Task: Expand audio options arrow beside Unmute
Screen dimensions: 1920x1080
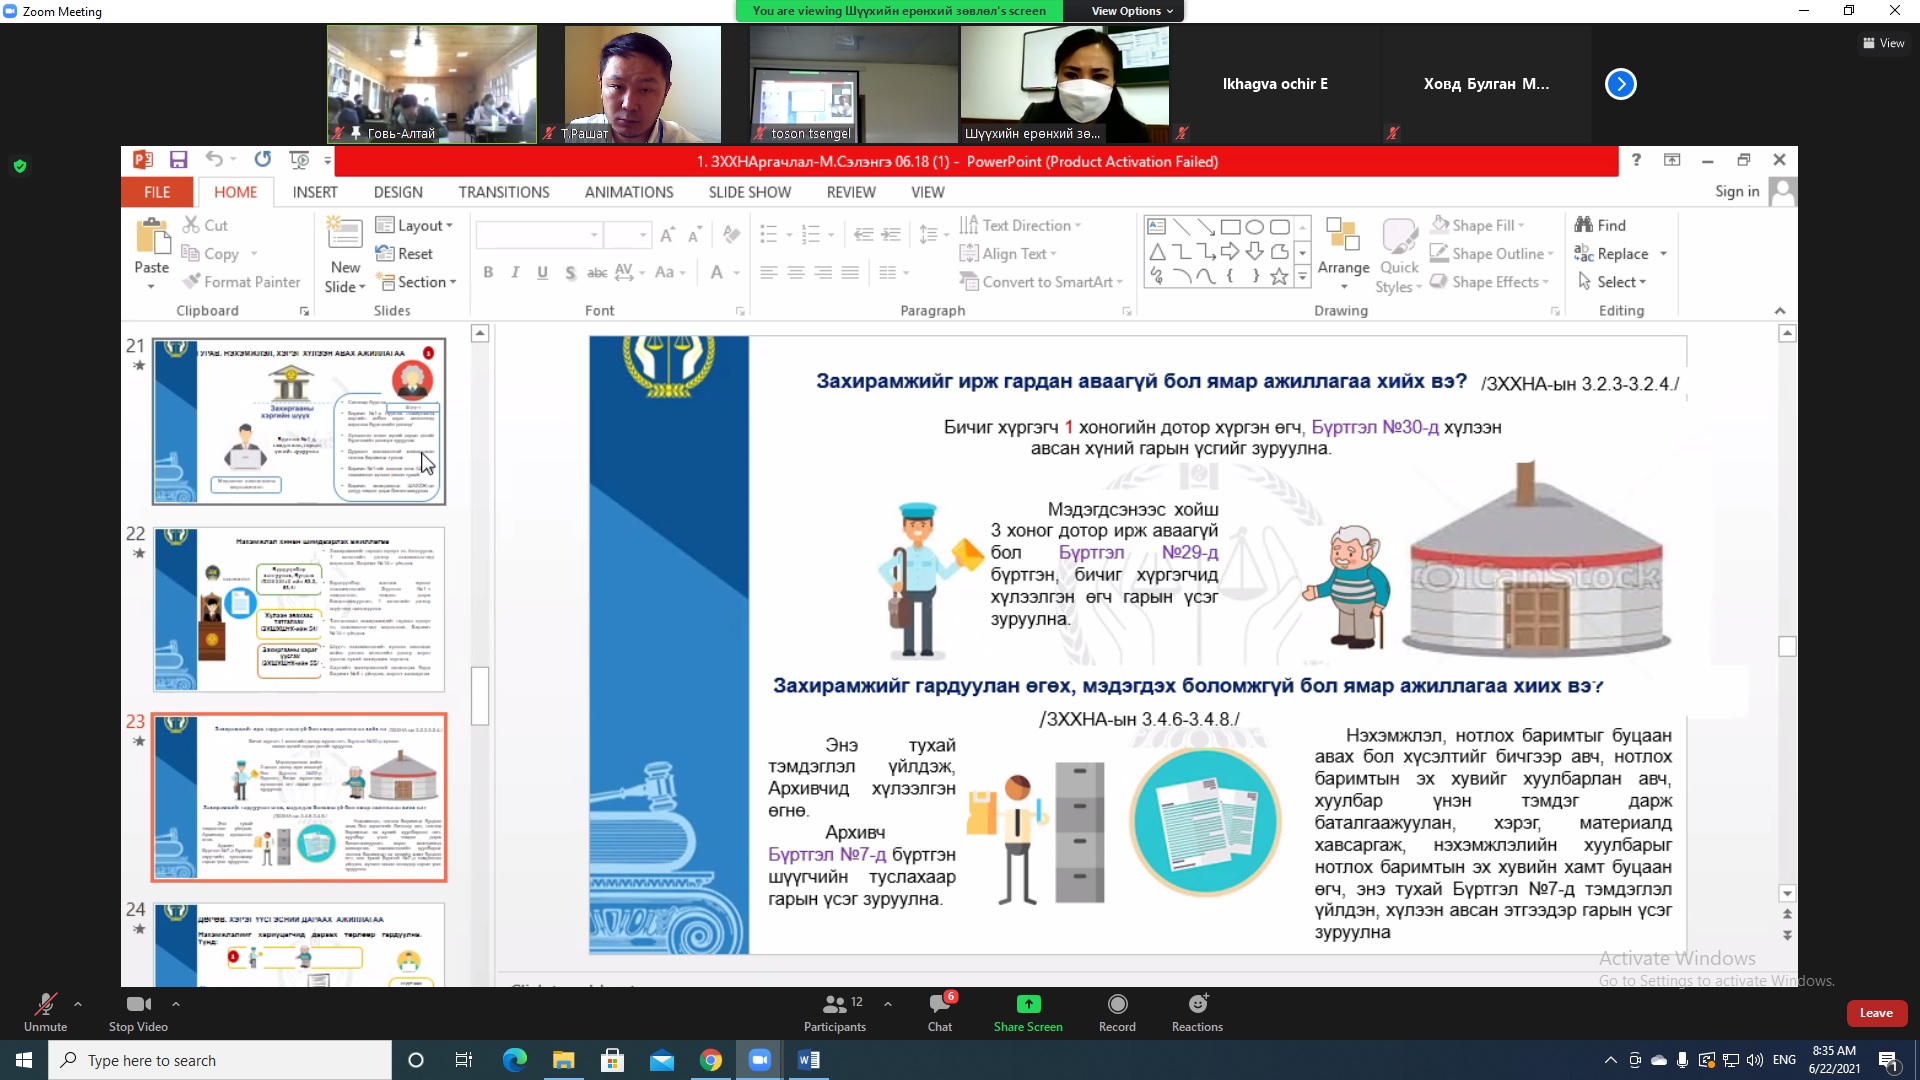Action: [x=78, y=1004]
